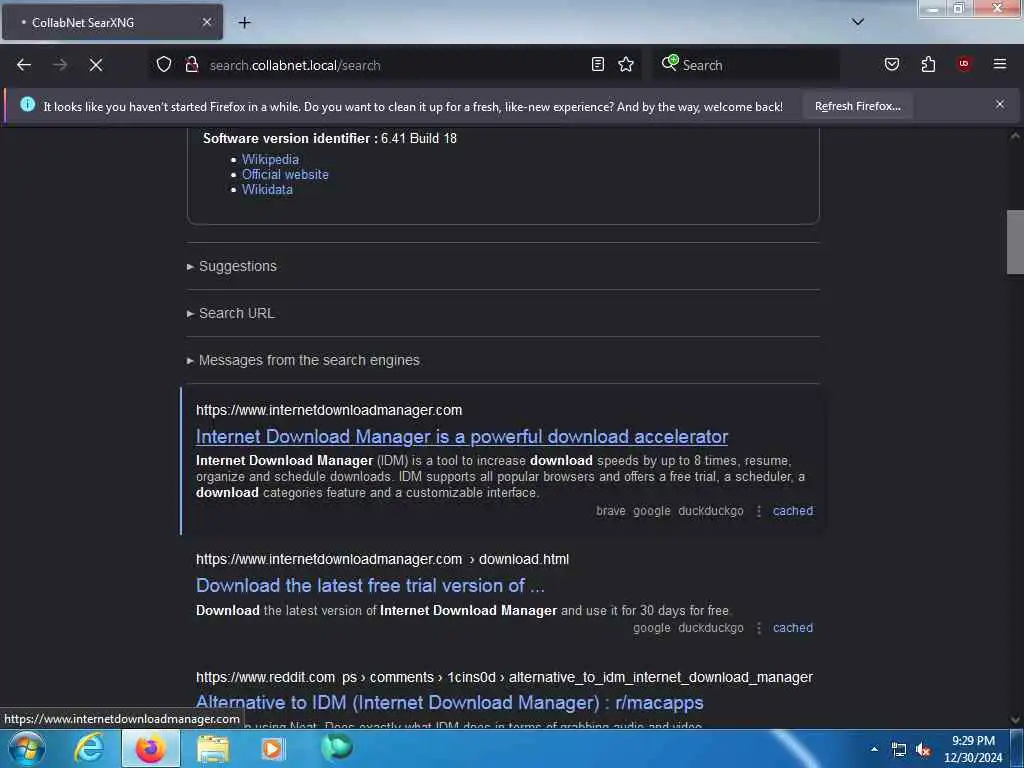Open the Firefox application menu
Viewport: 1024px width, 768px height.
1000,64
